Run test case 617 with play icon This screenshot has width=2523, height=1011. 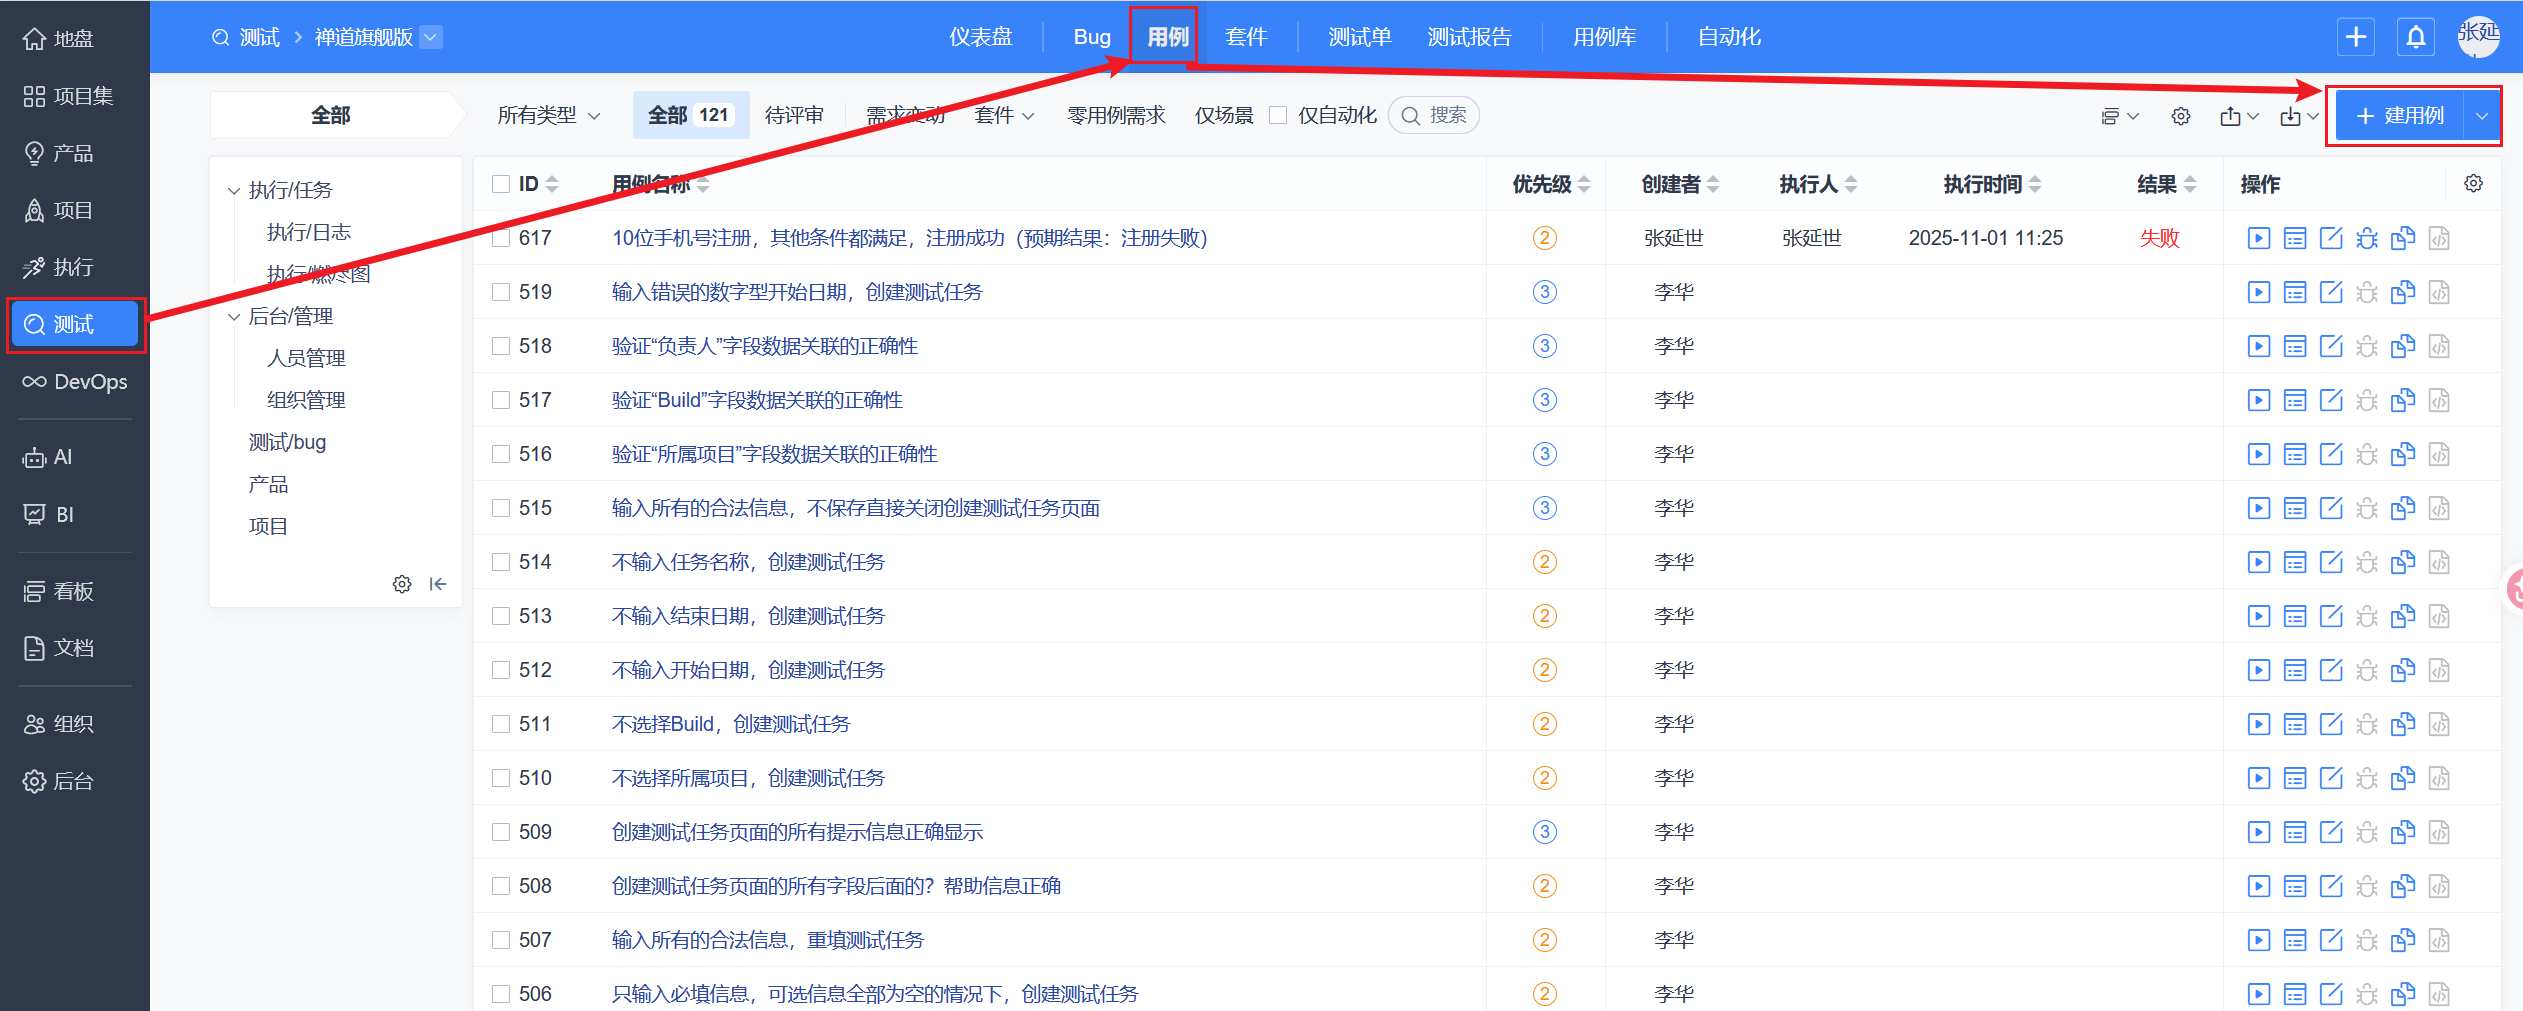(2258, 238)
